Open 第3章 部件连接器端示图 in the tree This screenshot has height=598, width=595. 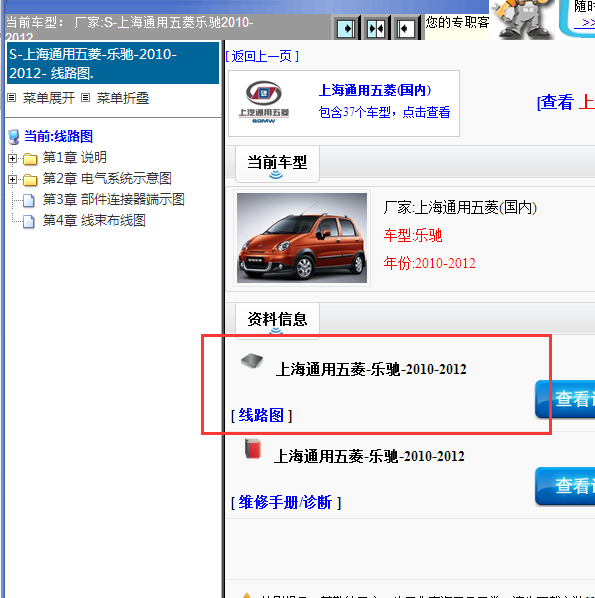coord(113,199)
